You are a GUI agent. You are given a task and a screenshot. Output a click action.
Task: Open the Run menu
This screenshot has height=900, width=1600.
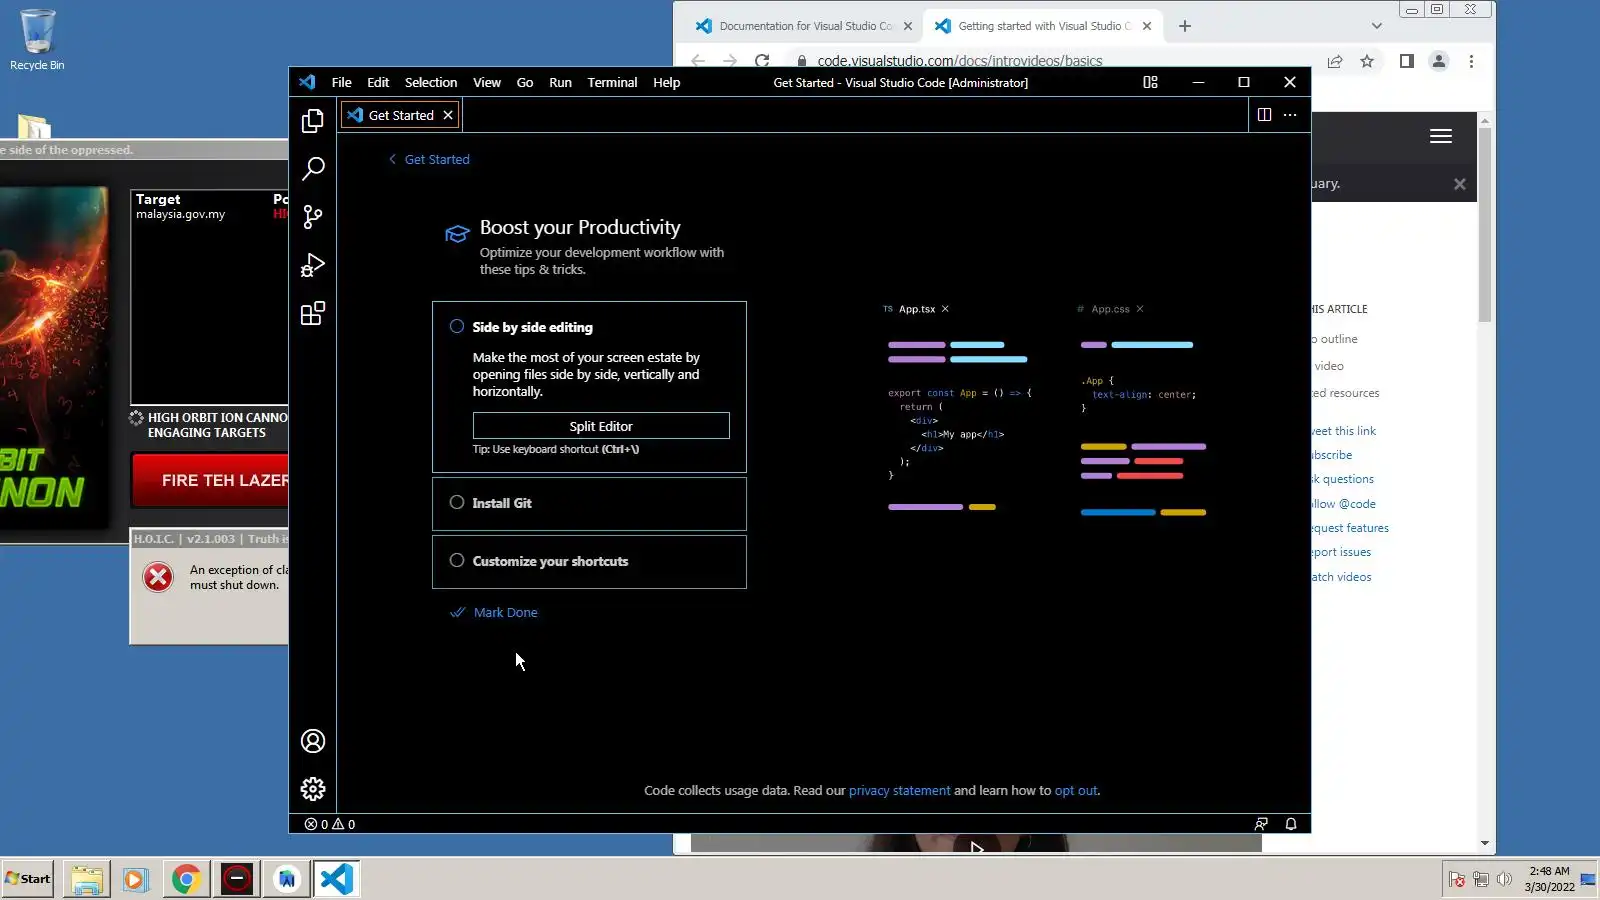coord(560,82)
